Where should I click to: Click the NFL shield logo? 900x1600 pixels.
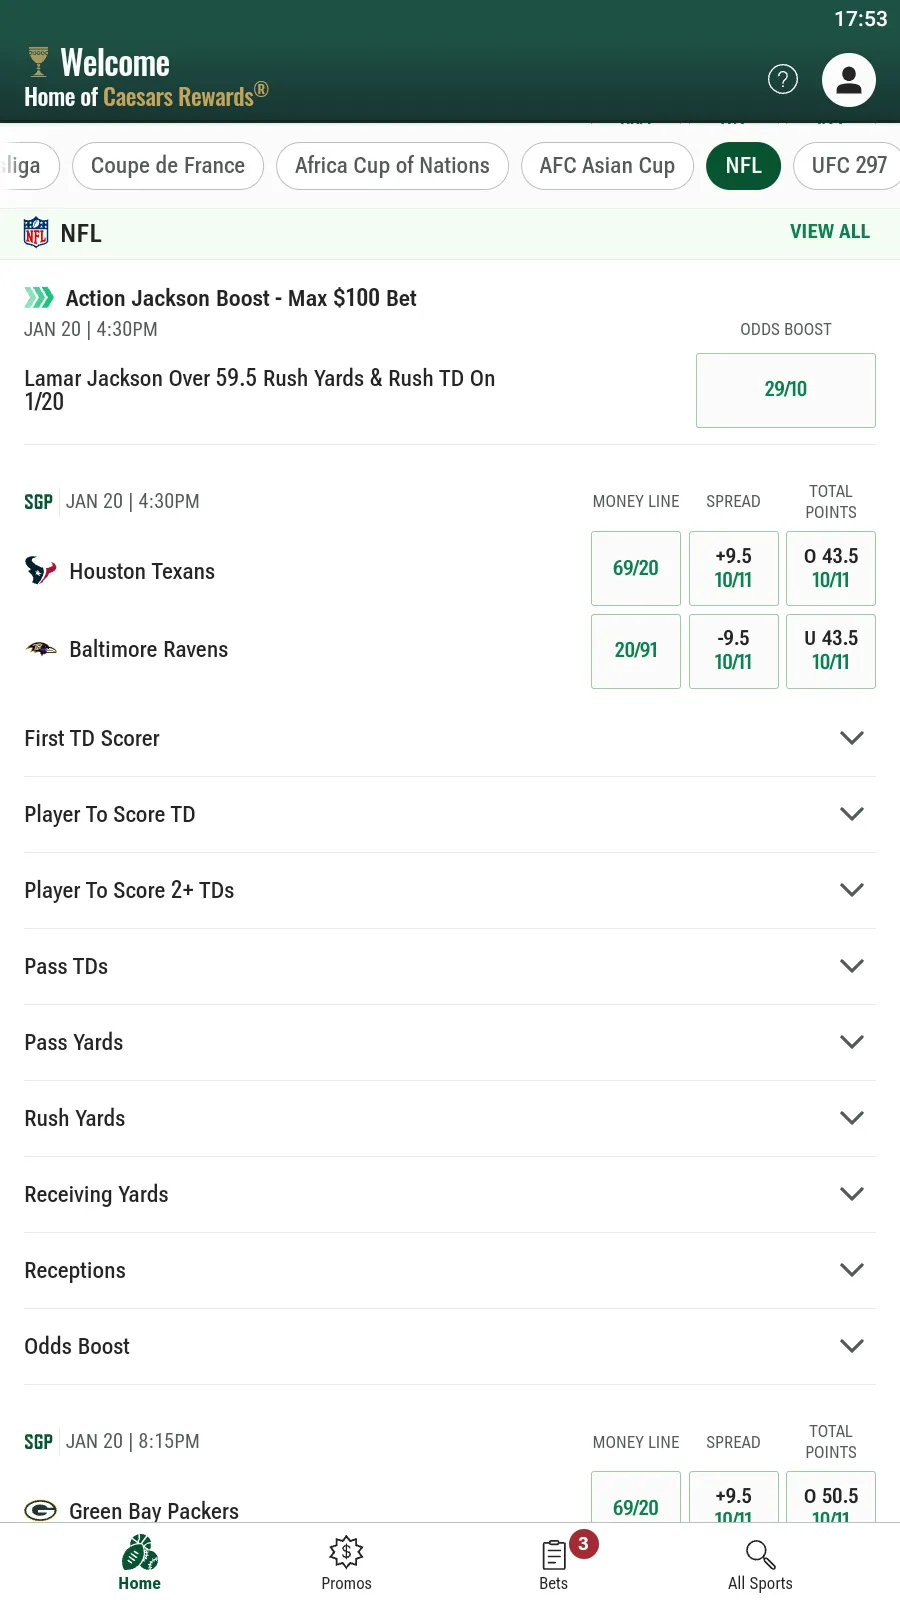(x=36, y=233)
